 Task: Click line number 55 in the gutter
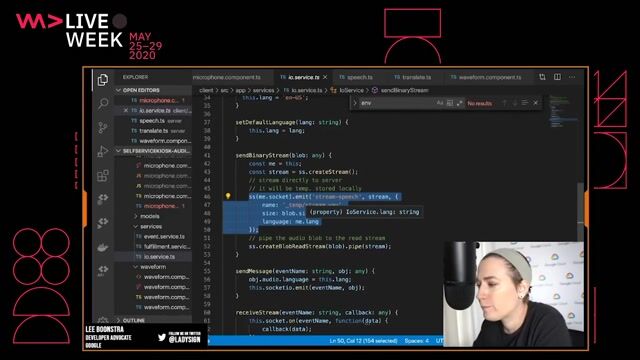coord(207,271)
